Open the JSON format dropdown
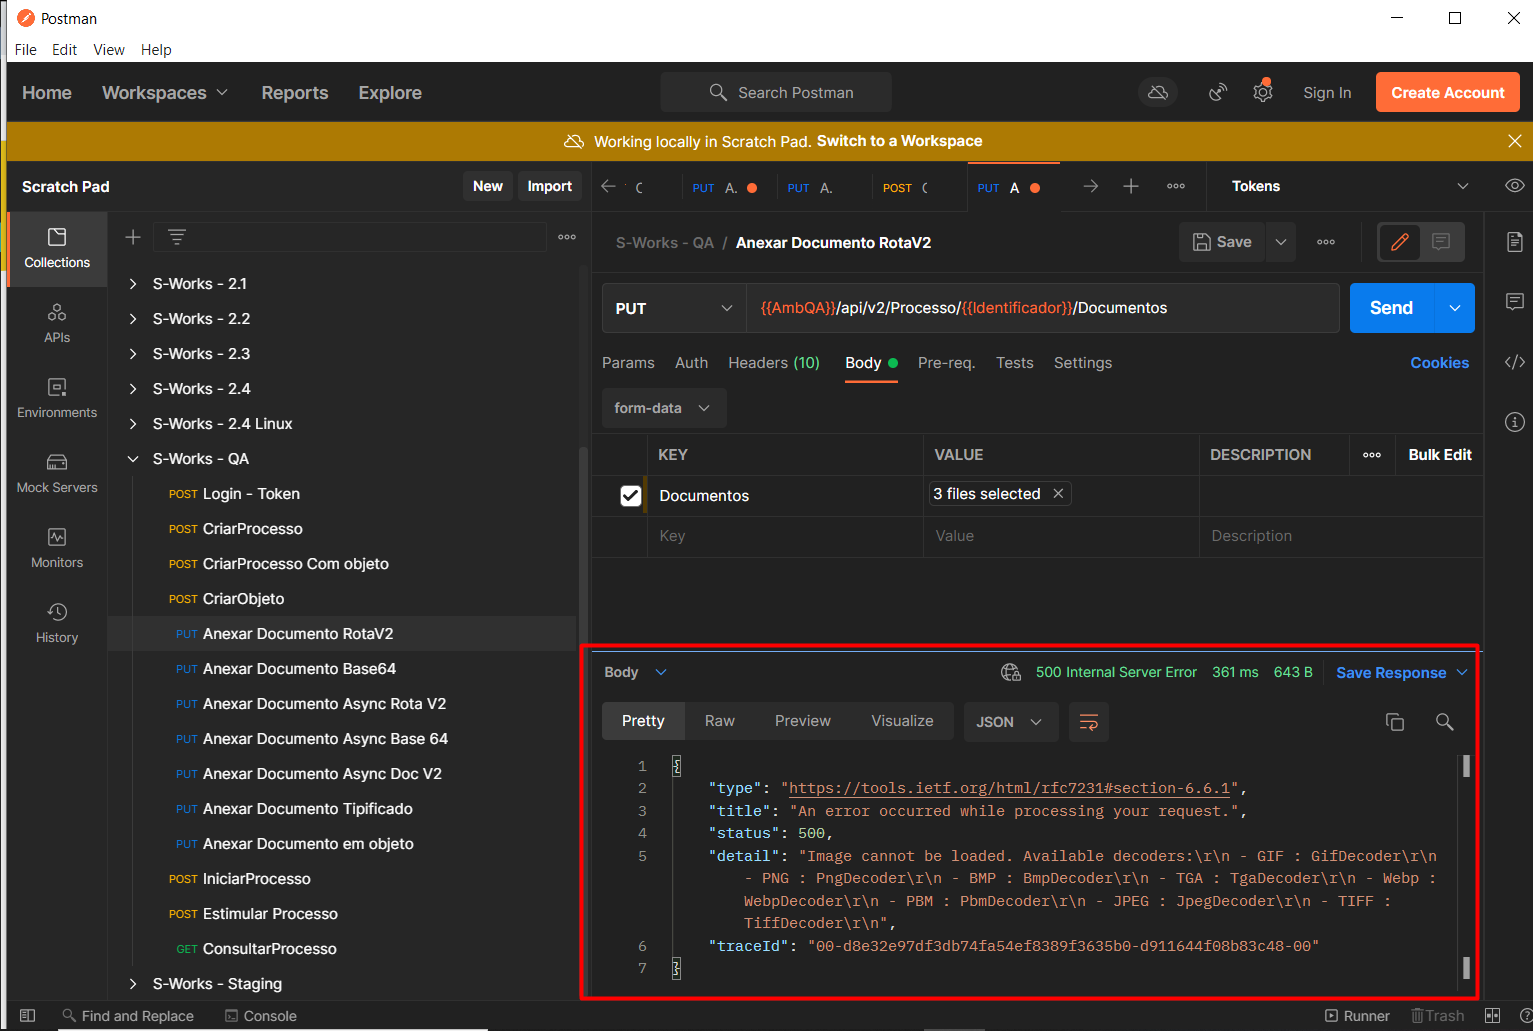 click(1010, 722)
